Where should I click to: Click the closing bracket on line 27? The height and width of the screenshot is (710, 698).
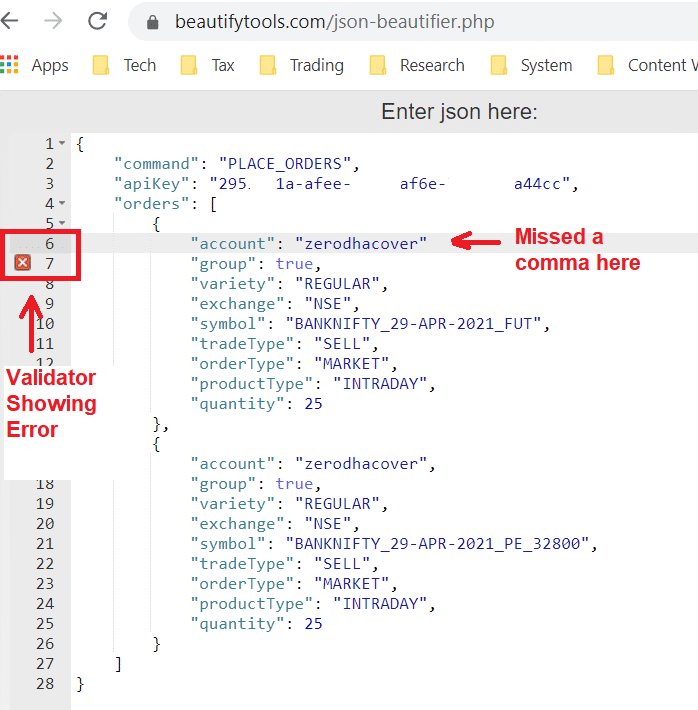pyautogui.click(x=118, y=664)
